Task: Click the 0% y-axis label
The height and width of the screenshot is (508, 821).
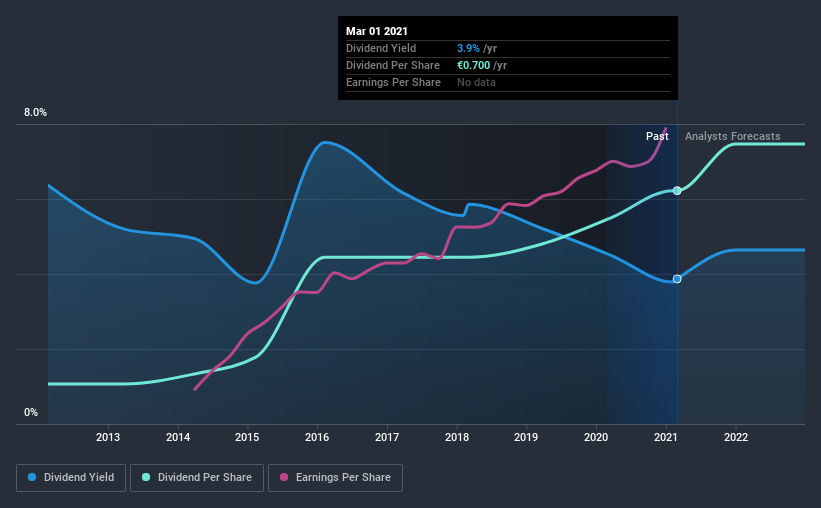Action: [31, 413]
